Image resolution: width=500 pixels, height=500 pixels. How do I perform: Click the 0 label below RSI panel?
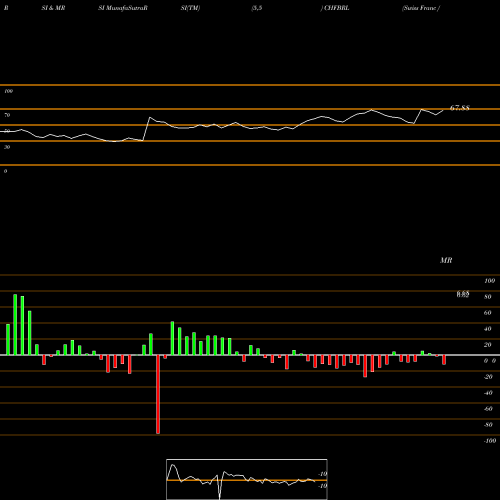(x=5, y=171)
